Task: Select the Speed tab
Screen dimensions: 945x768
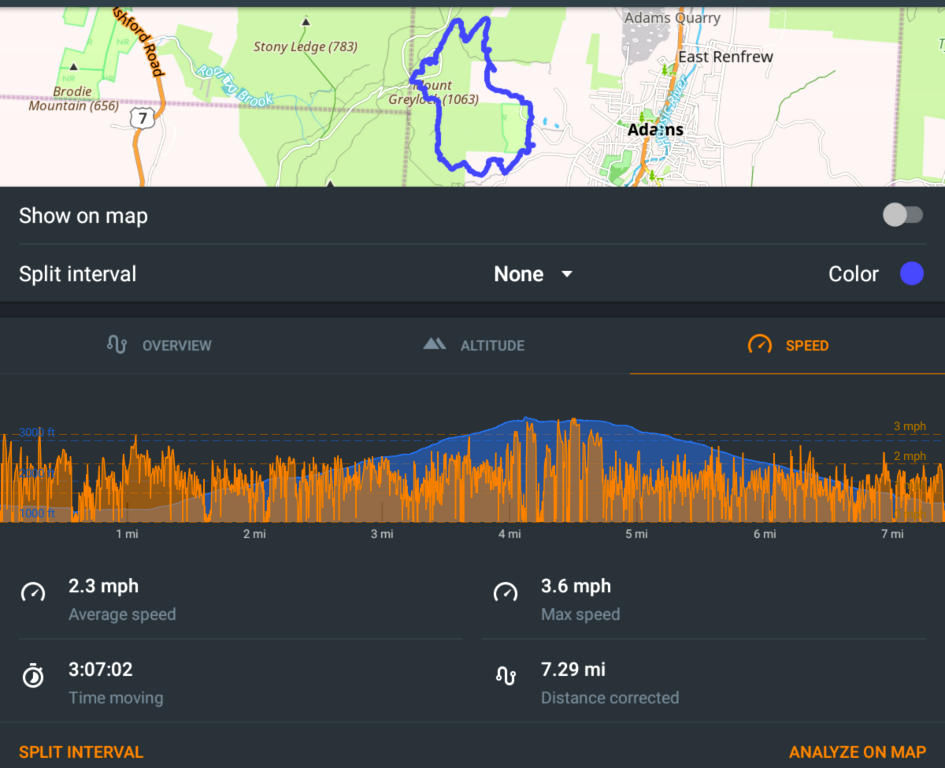Action: pos(787,345)
